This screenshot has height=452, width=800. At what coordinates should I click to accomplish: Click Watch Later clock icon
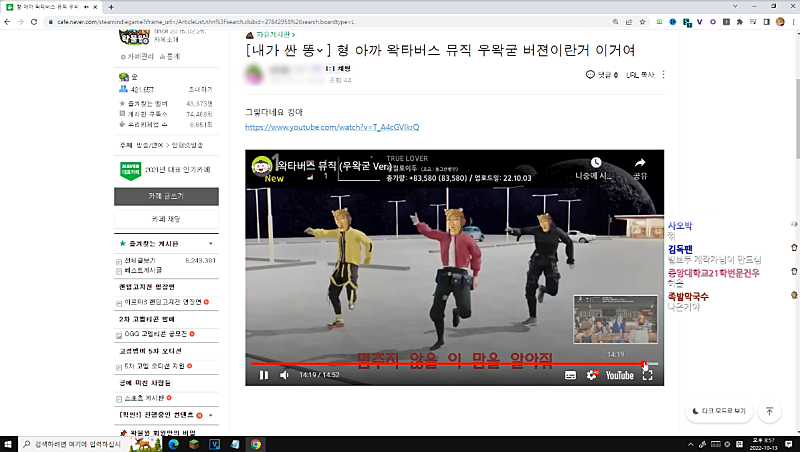(x=595, y=163)
